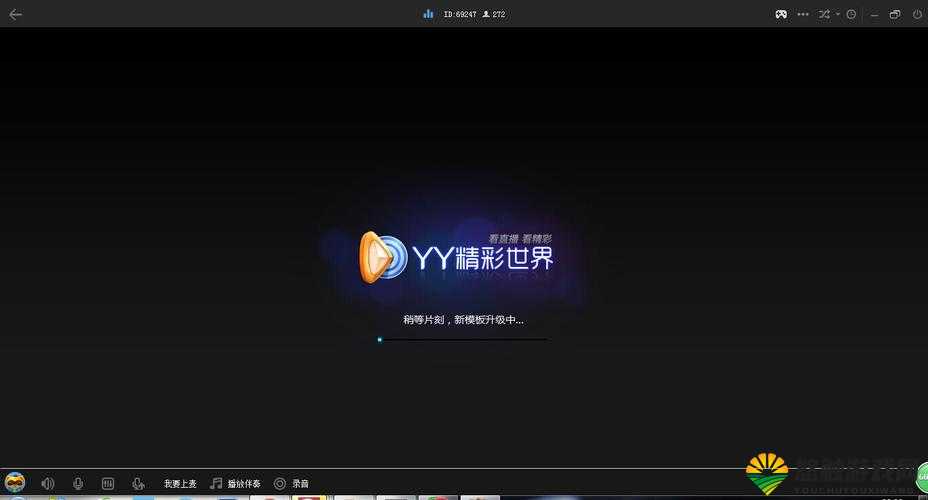Restore the YY window size
This screenshot has width=928, height=500.
tap(895, 14)
